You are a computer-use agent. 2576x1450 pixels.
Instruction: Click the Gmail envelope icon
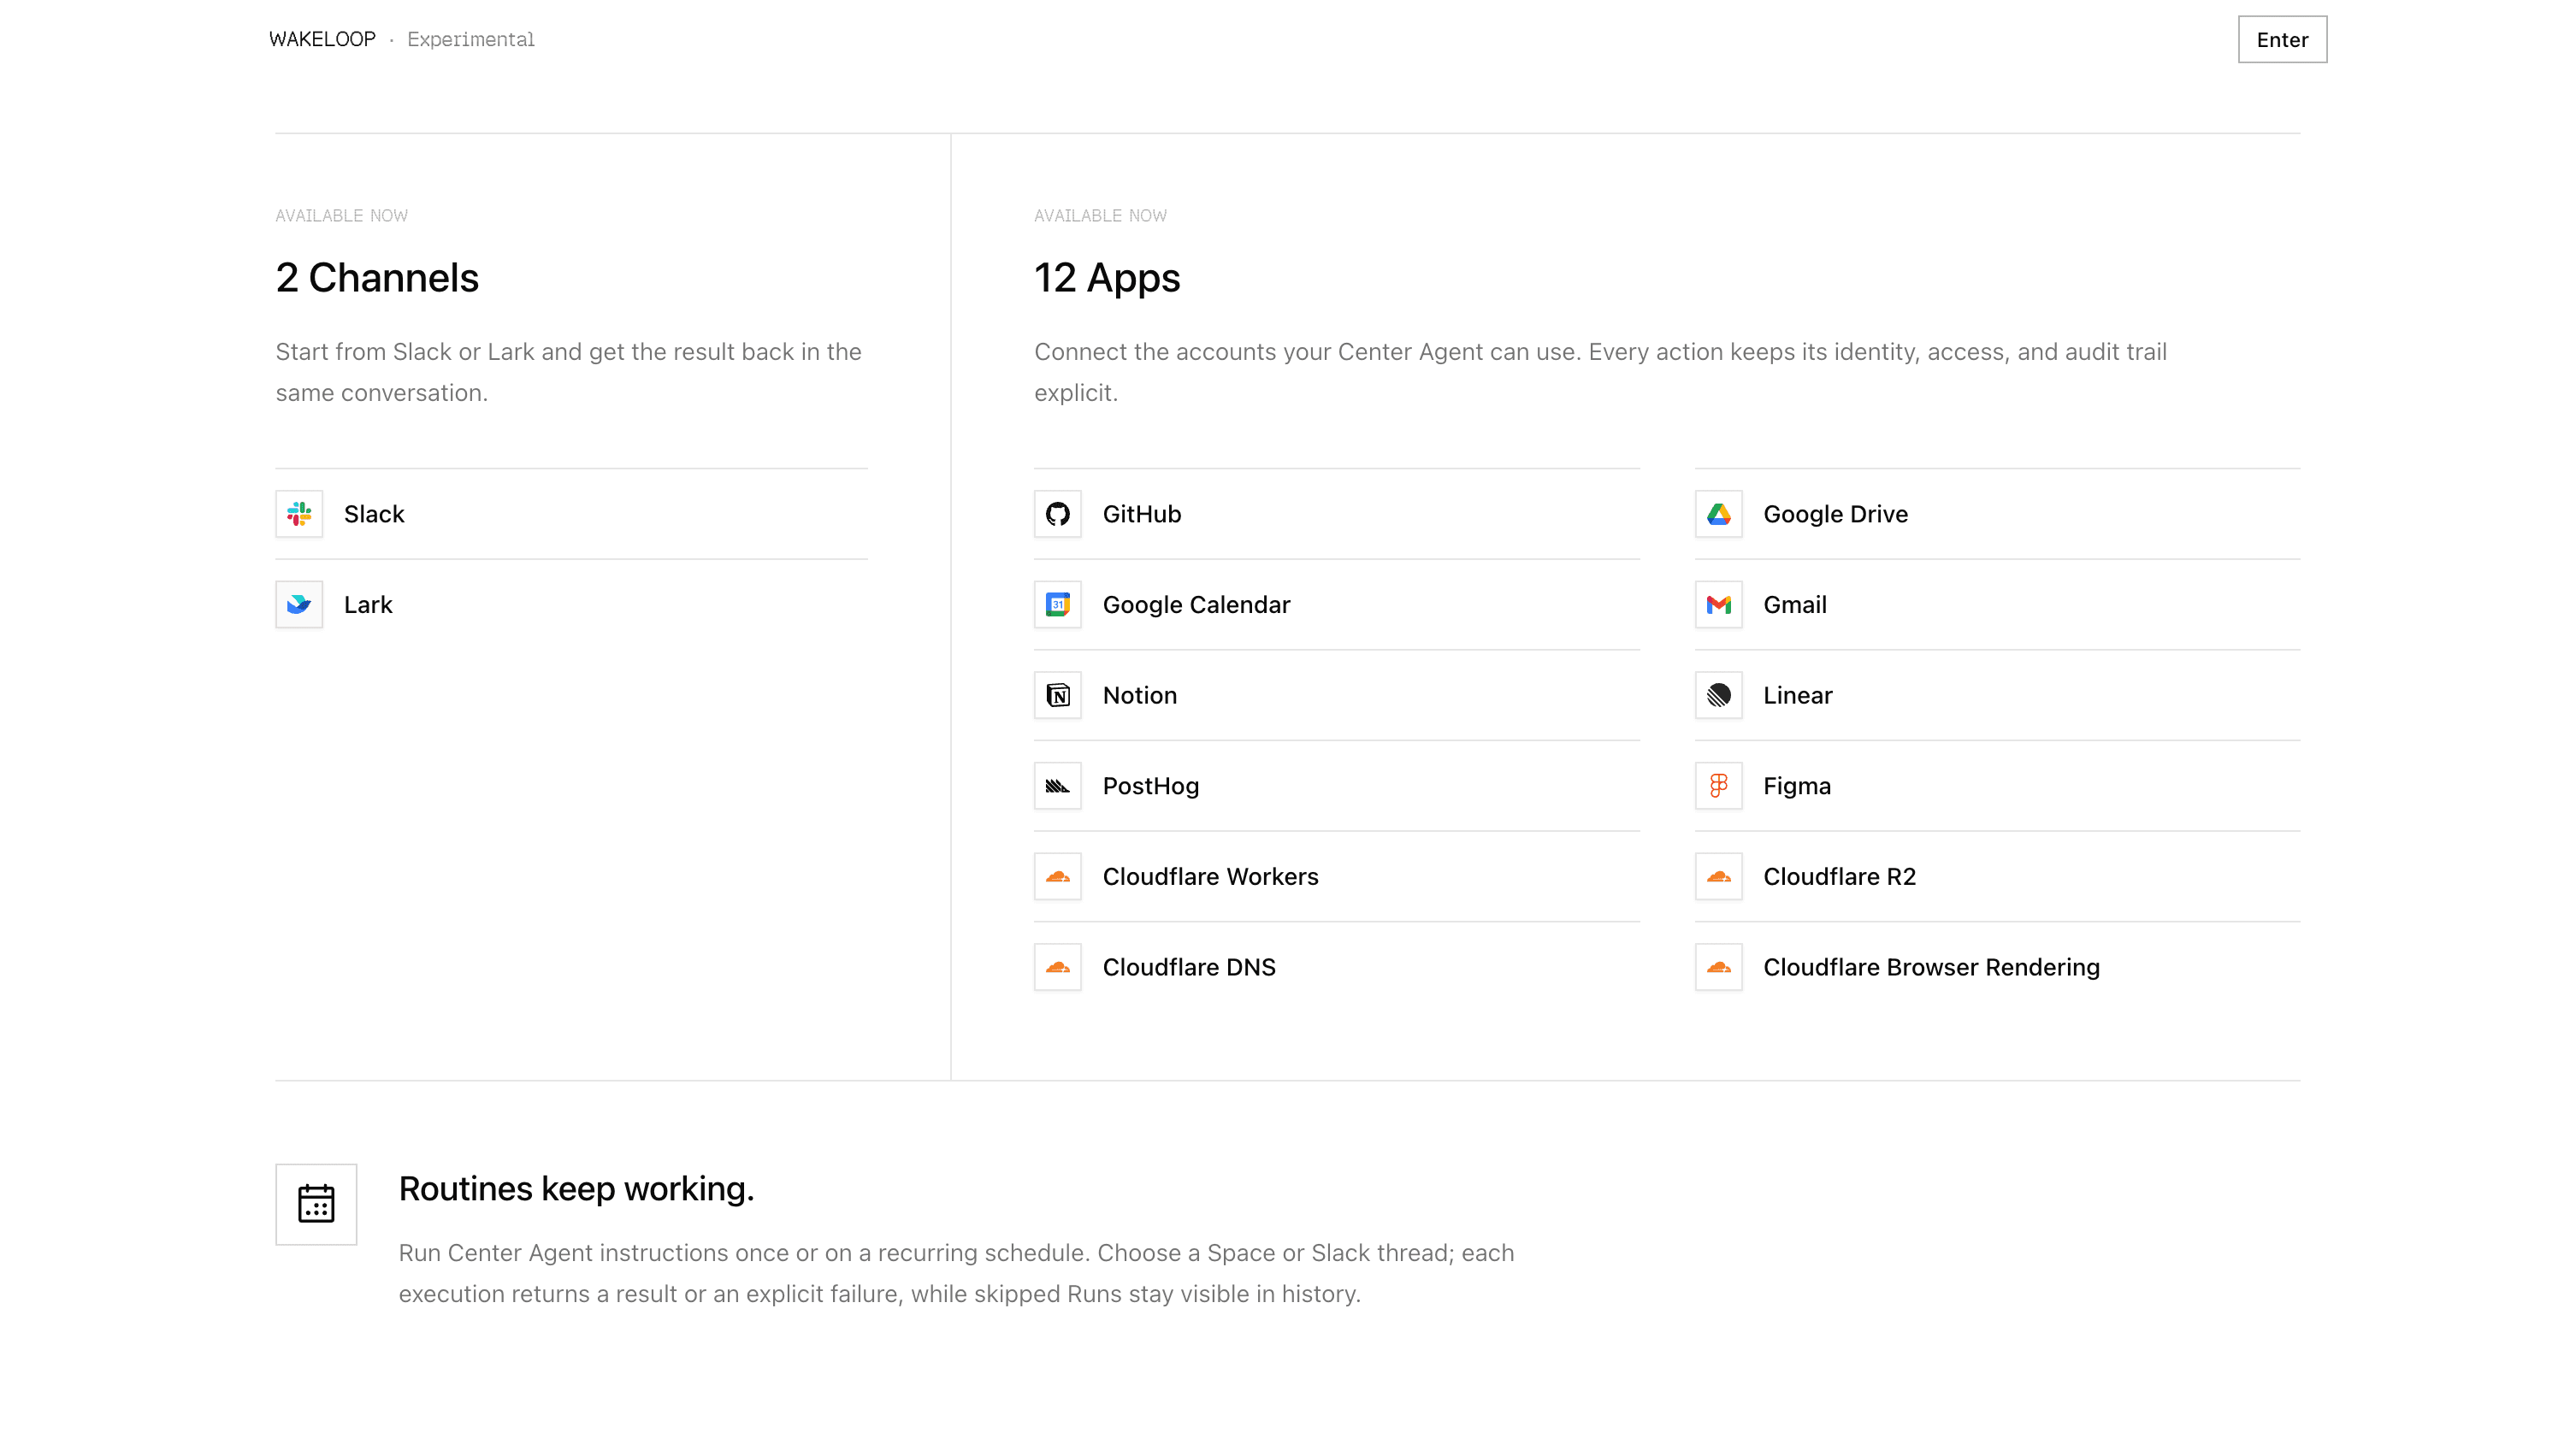coord(1718,605)
